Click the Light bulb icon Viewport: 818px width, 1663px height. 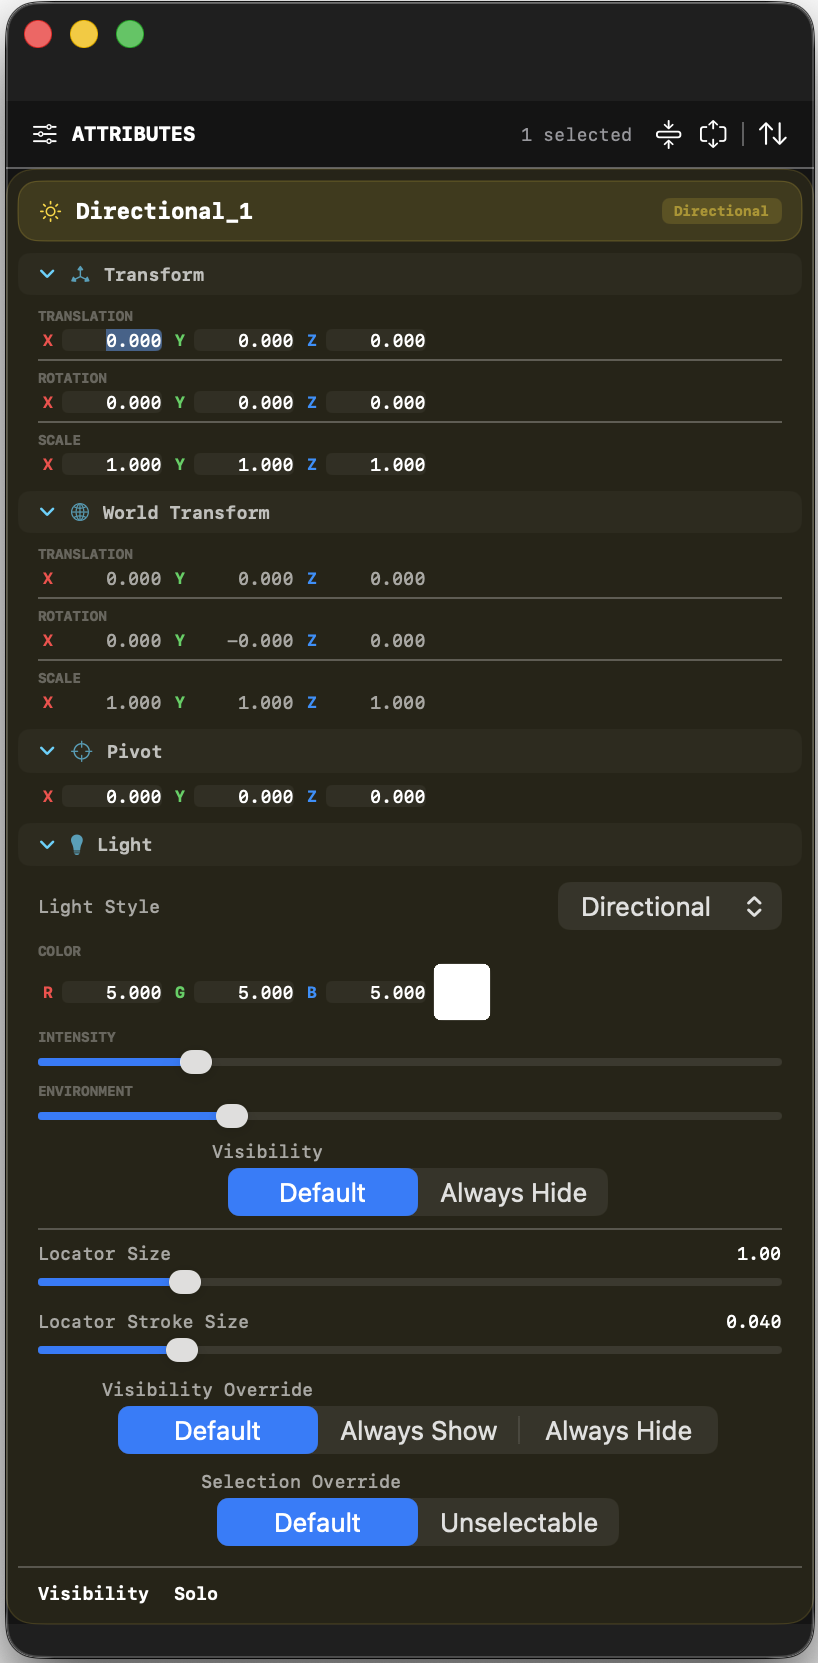pyautogui.click(x=77, y=845)
